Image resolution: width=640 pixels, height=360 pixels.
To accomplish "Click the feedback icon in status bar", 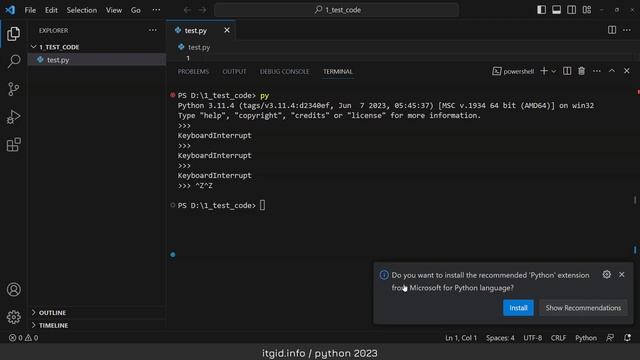I will tap(610, 338).
